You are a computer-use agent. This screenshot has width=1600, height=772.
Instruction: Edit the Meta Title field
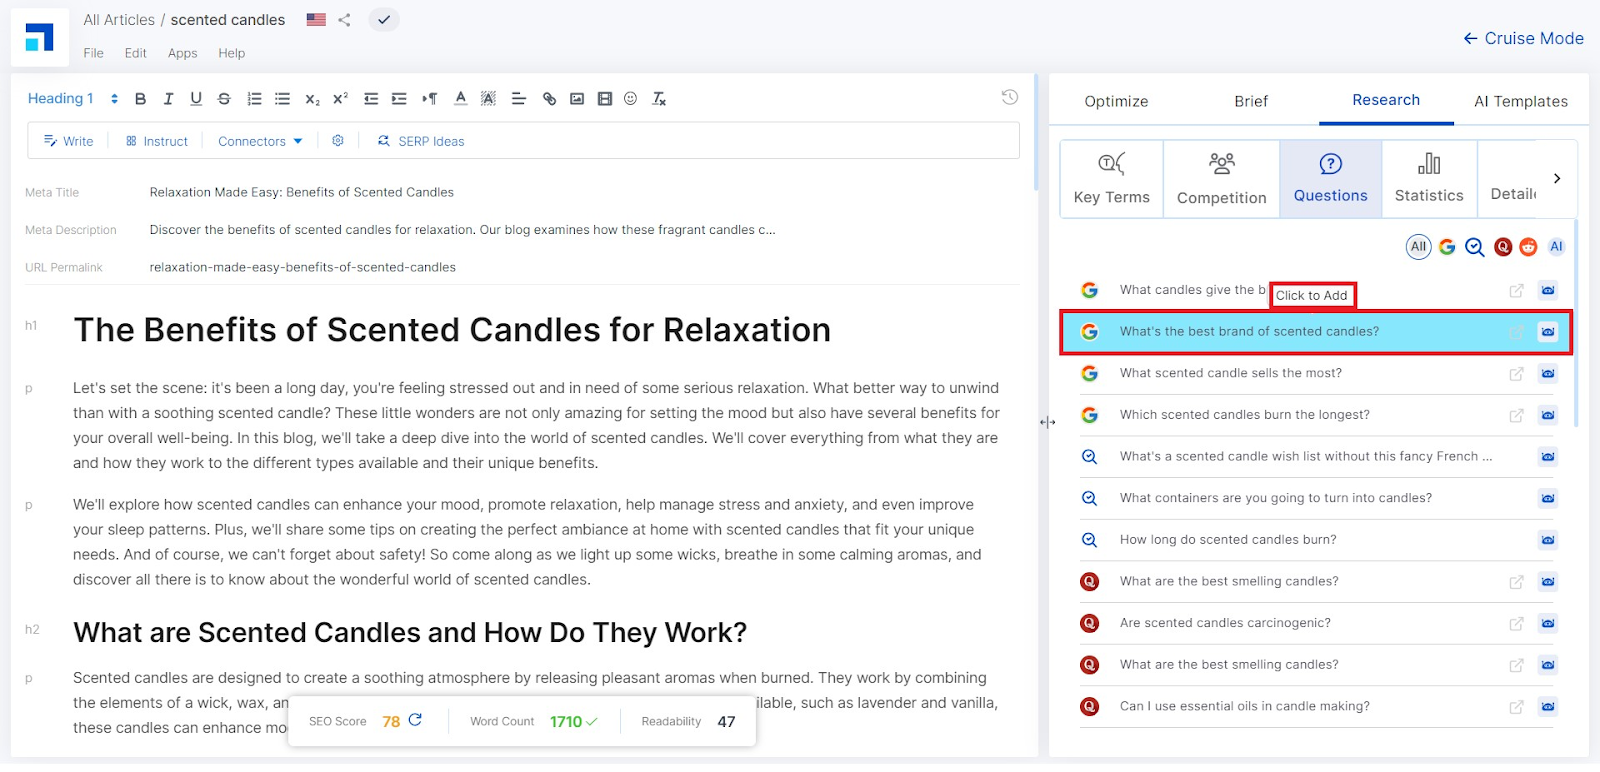tap(301, 193)
